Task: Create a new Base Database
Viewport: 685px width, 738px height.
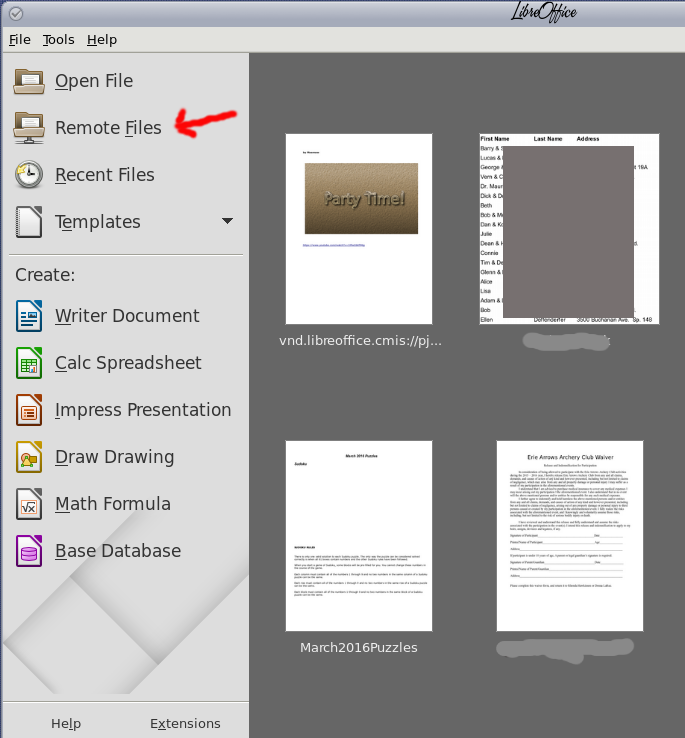Action: point(118,551)
